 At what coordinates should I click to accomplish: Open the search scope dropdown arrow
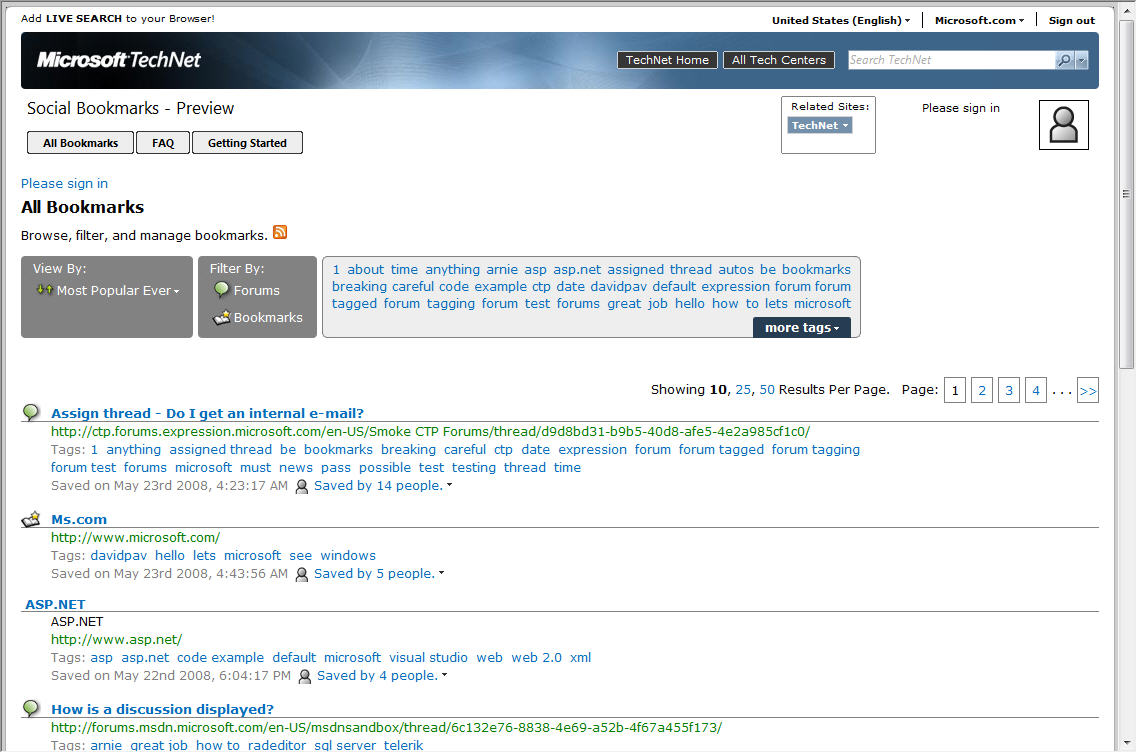[1081, 60]
